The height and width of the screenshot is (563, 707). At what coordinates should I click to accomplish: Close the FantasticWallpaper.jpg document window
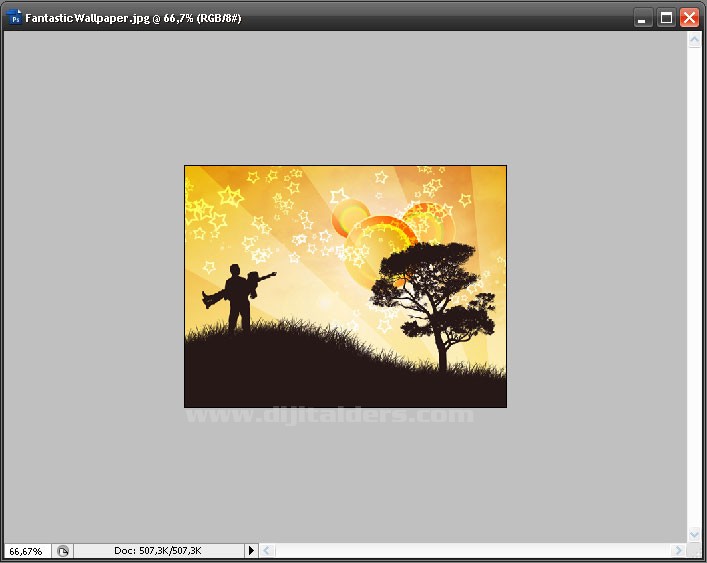[689, 18]
